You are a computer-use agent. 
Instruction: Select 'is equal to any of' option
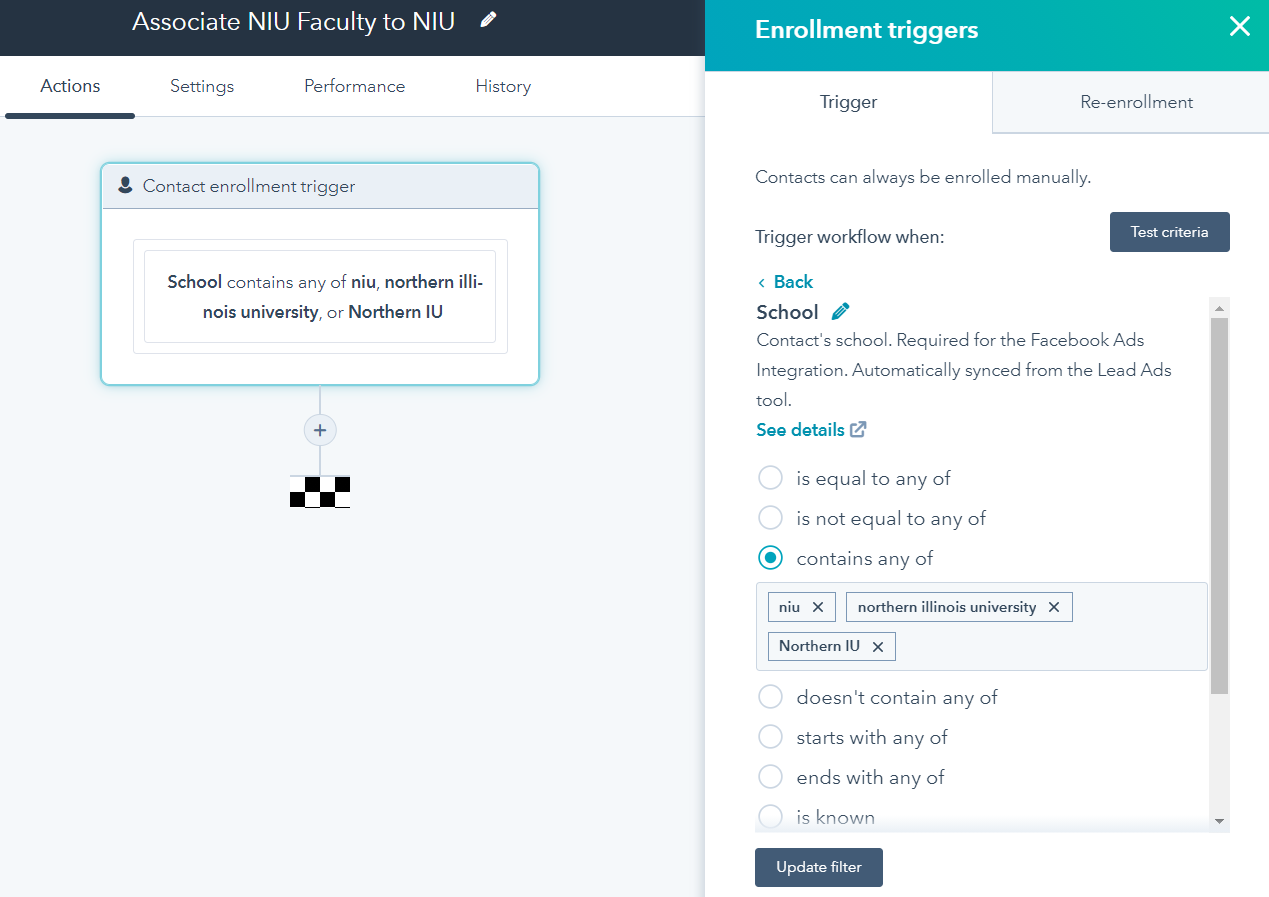770,478
